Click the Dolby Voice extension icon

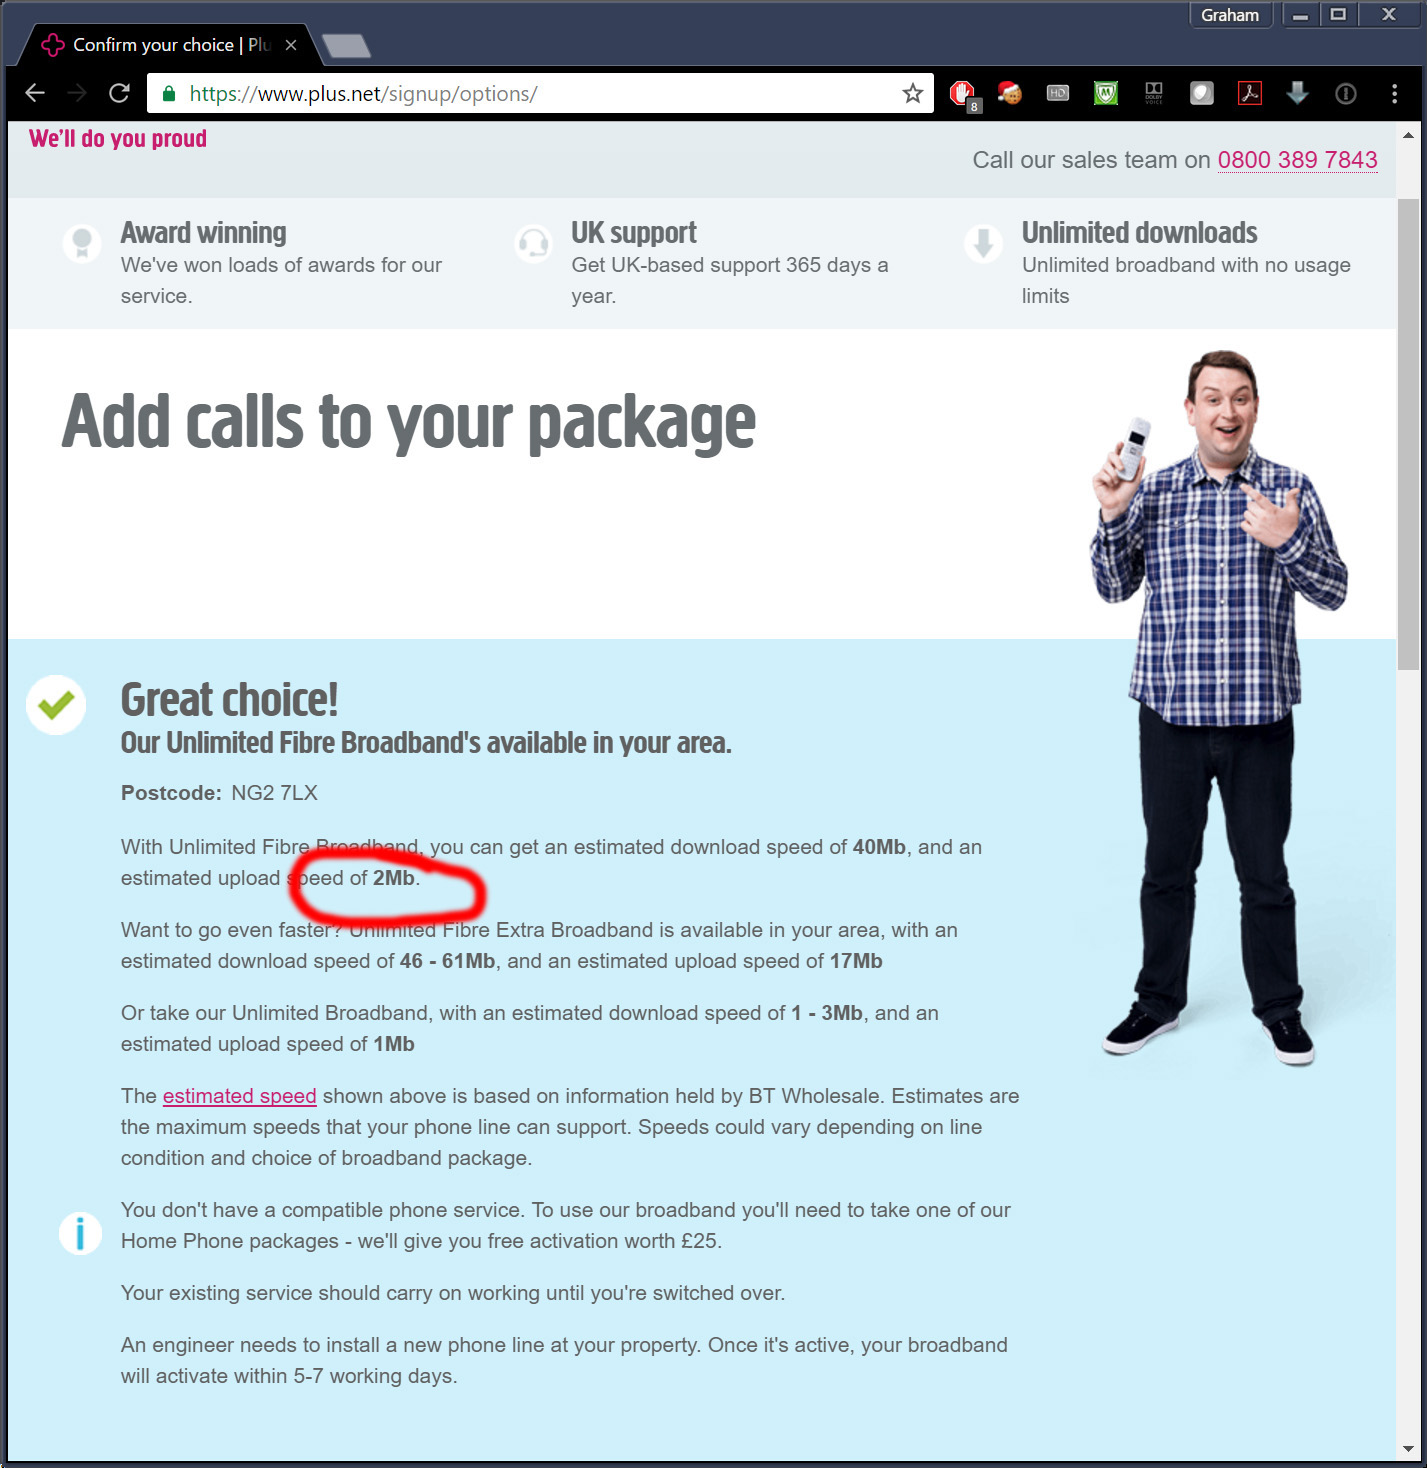(x=1154, y=93)
